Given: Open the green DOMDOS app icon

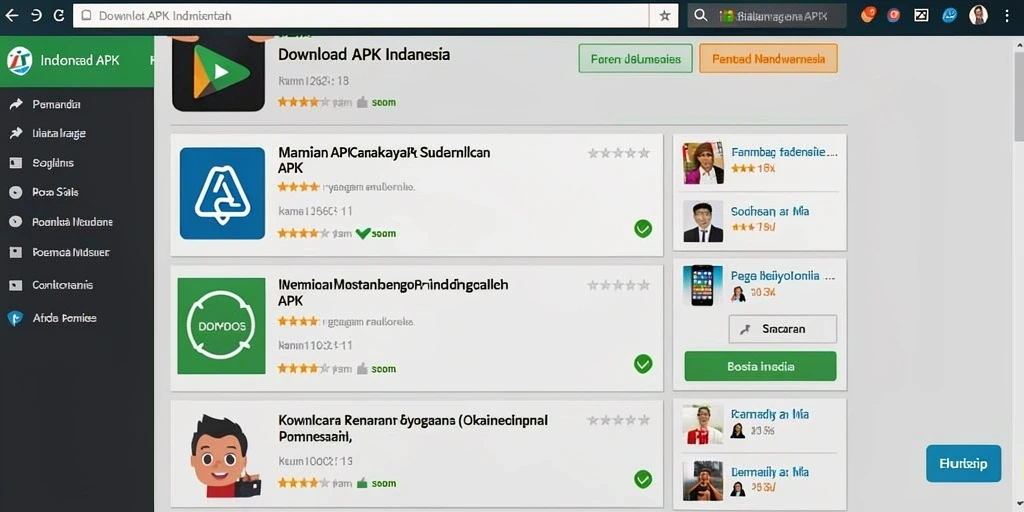Looking at the screenshot, I should (221, 326).
